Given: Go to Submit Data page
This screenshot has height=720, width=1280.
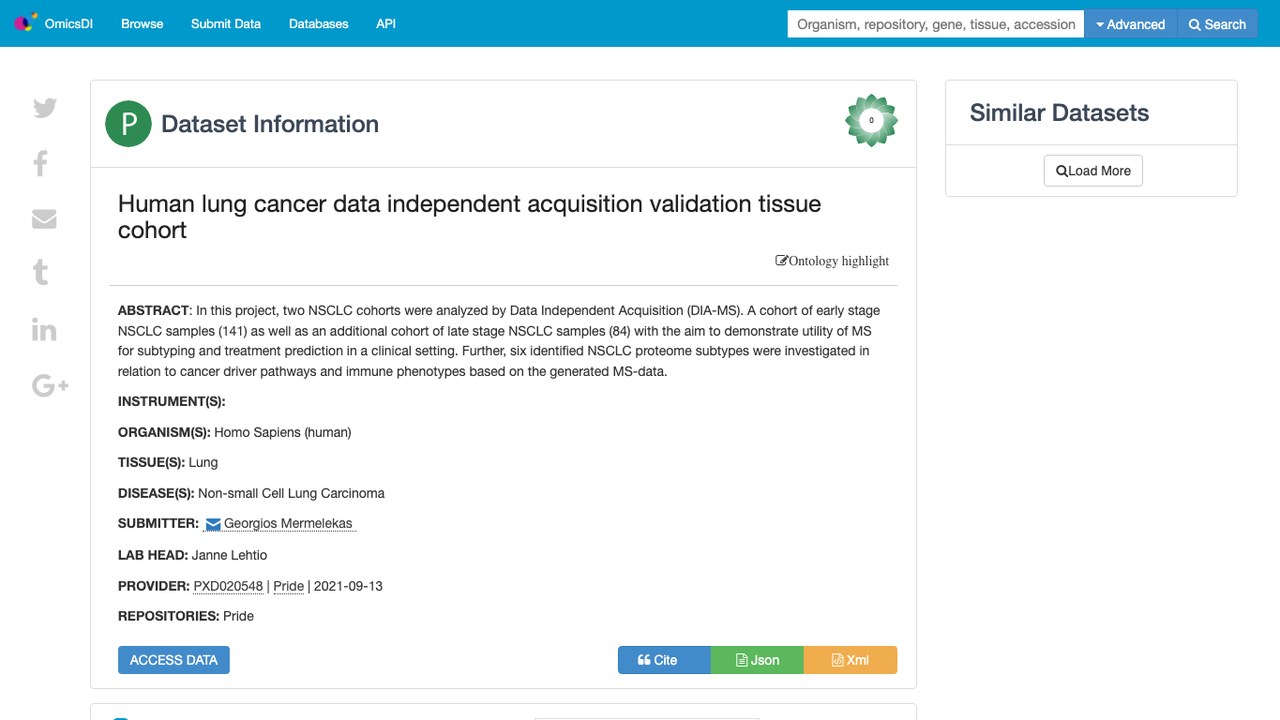Looking at the screenshot, I should [x=226, y=24].
